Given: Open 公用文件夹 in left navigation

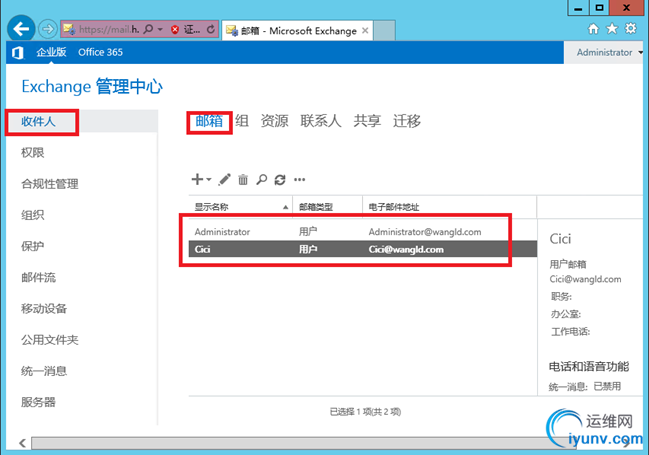Looking at the screenshot, I should 50,340.
